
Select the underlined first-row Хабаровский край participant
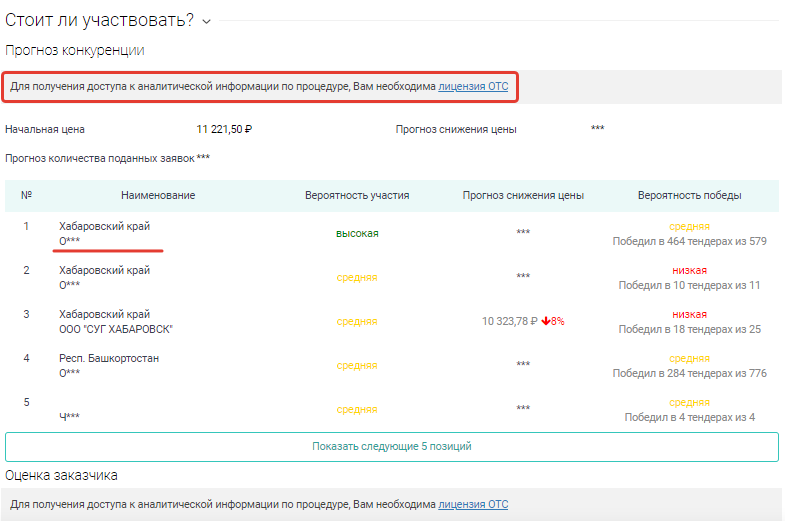click(x=105, y=234)
